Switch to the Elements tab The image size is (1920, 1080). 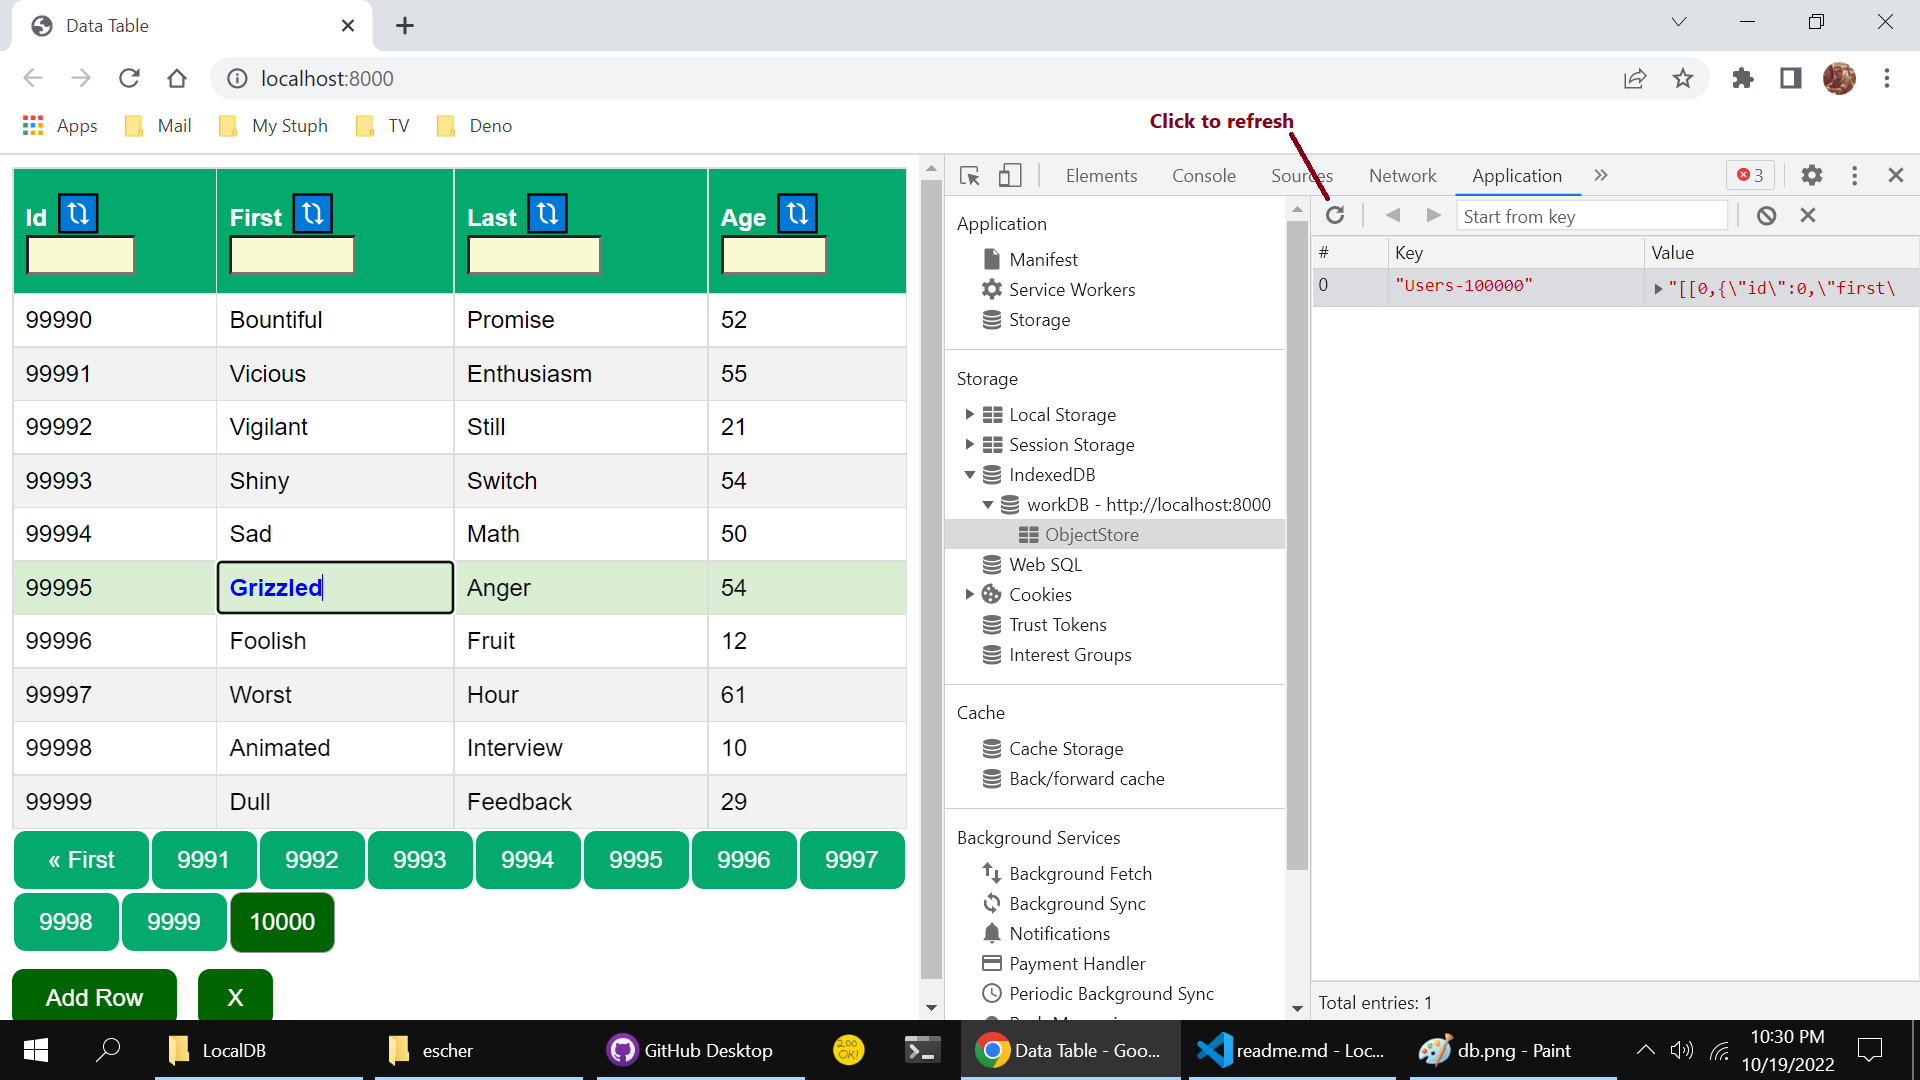coord(1101,176)
